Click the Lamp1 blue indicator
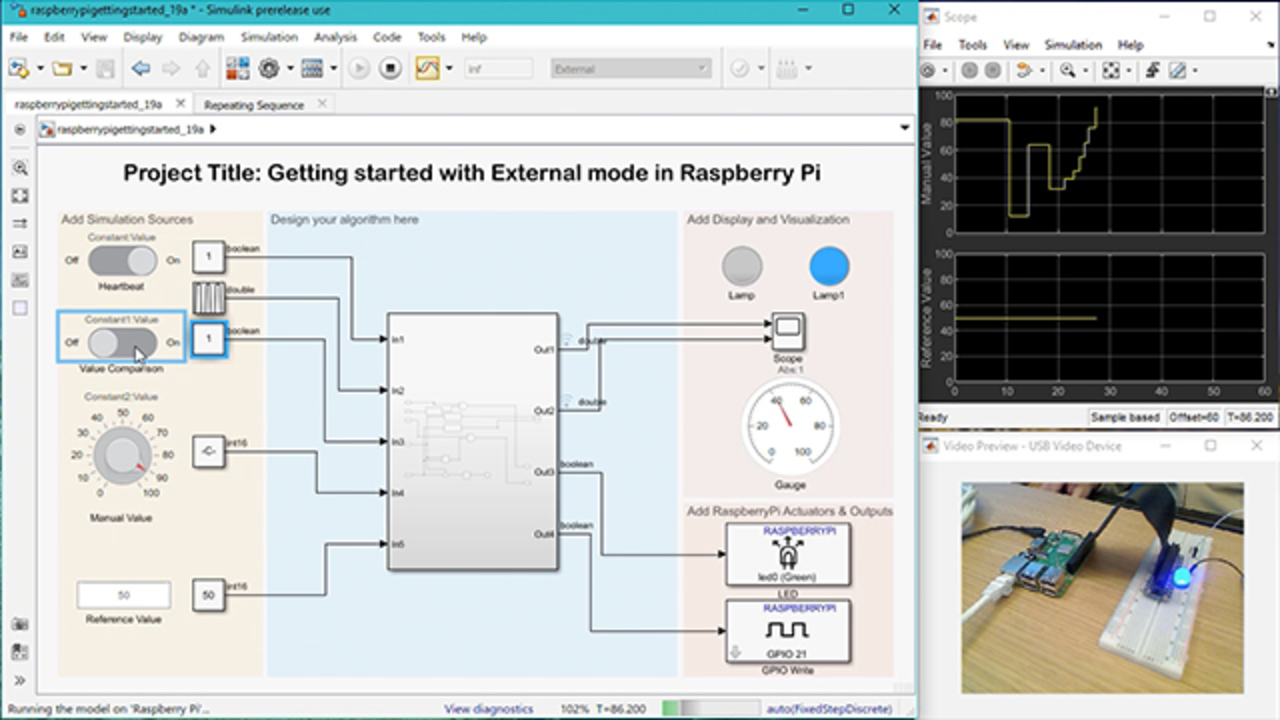Image resolution: width=1280 pixels, height=720 pixels. pyautogui.click(x=829, y=267)
